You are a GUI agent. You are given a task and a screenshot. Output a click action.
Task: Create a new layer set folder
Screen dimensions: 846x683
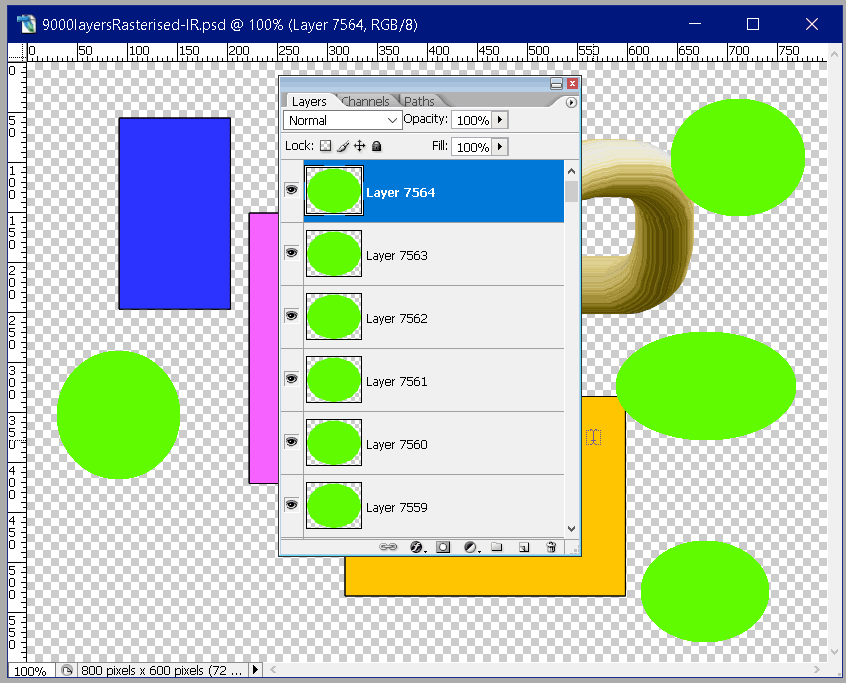[497, 547]
